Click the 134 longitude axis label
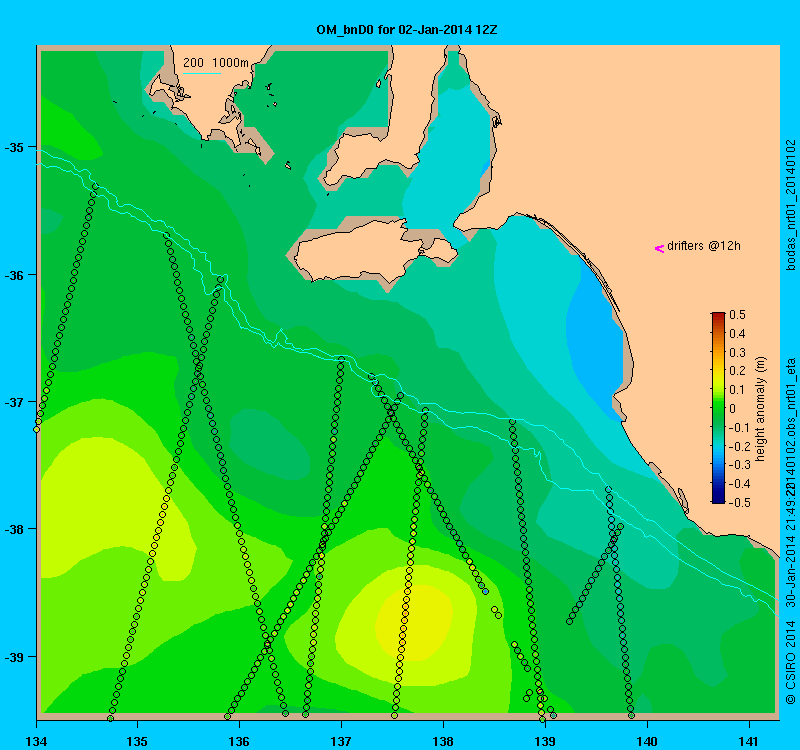 point(36,741)
